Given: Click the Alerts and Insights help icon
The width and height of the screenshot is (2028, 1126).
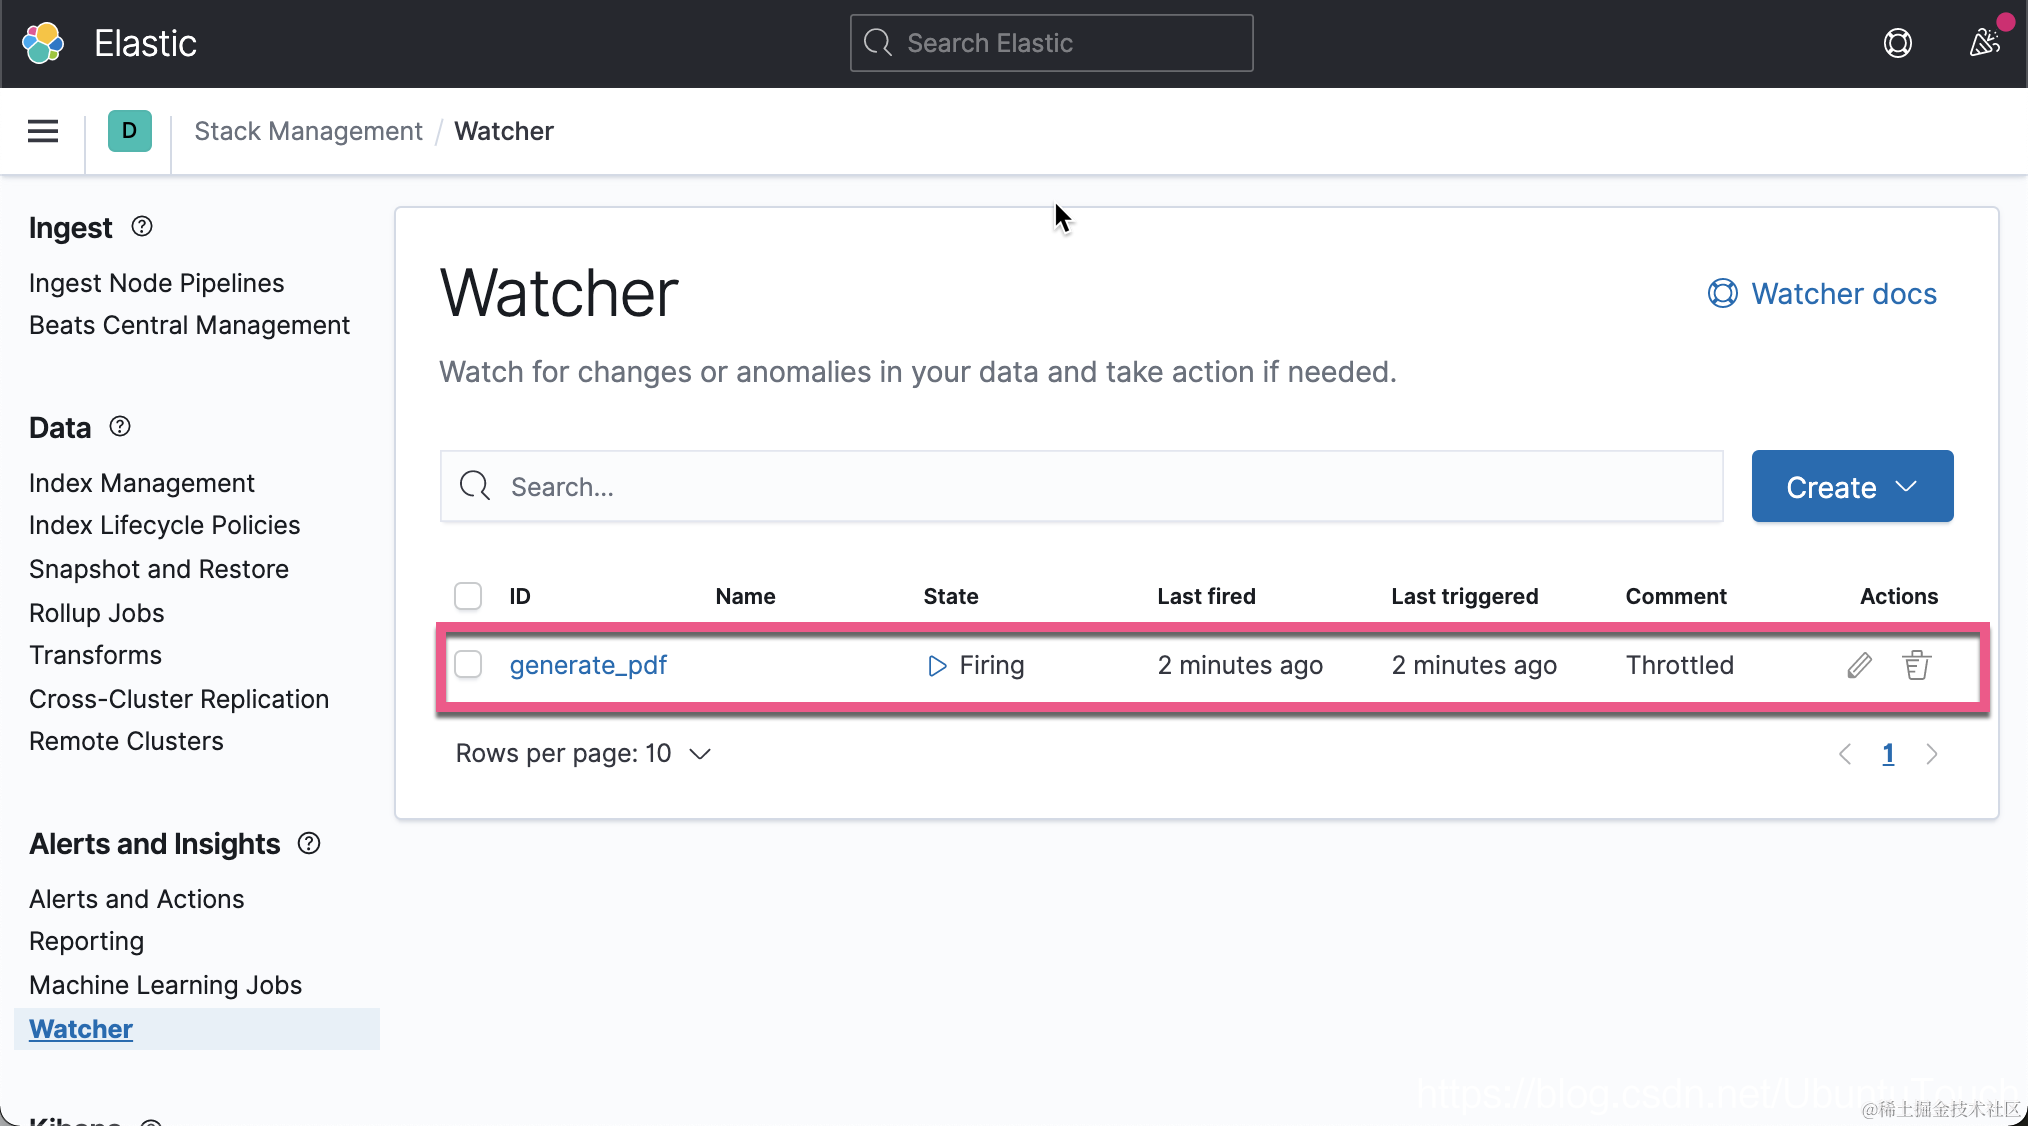Looking at the screenshot, I should pyautogui.click(x=309, y=843).
